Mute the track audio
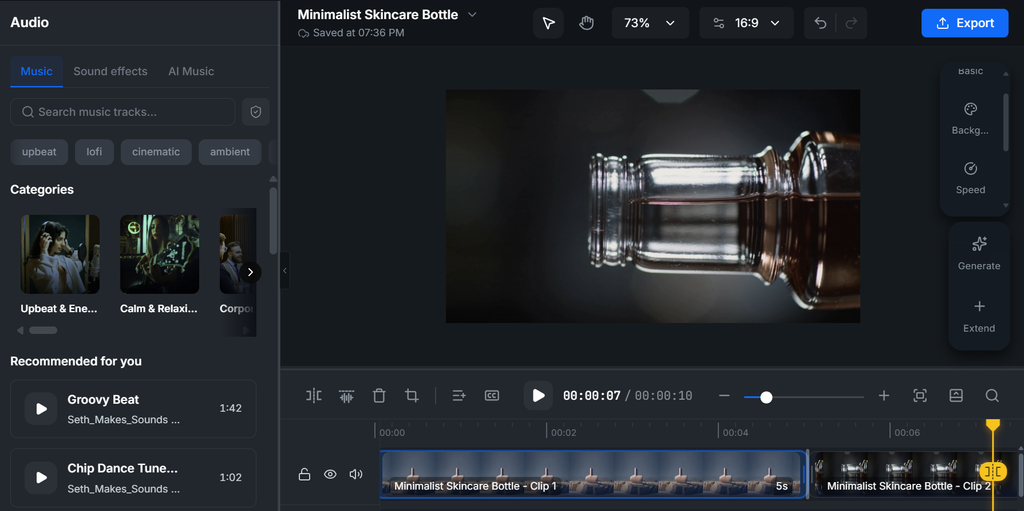 pos(356,474)
